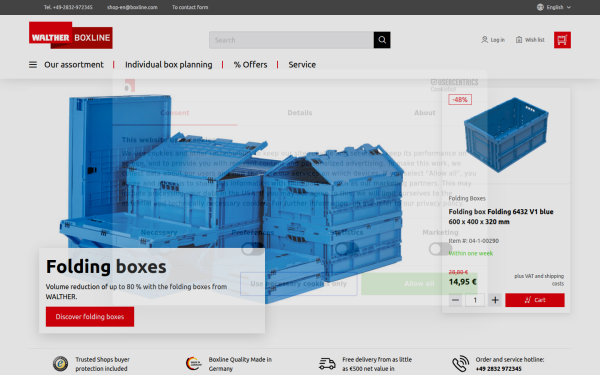
Task: Open the Our assortment menu
Action: click(73, 65)
